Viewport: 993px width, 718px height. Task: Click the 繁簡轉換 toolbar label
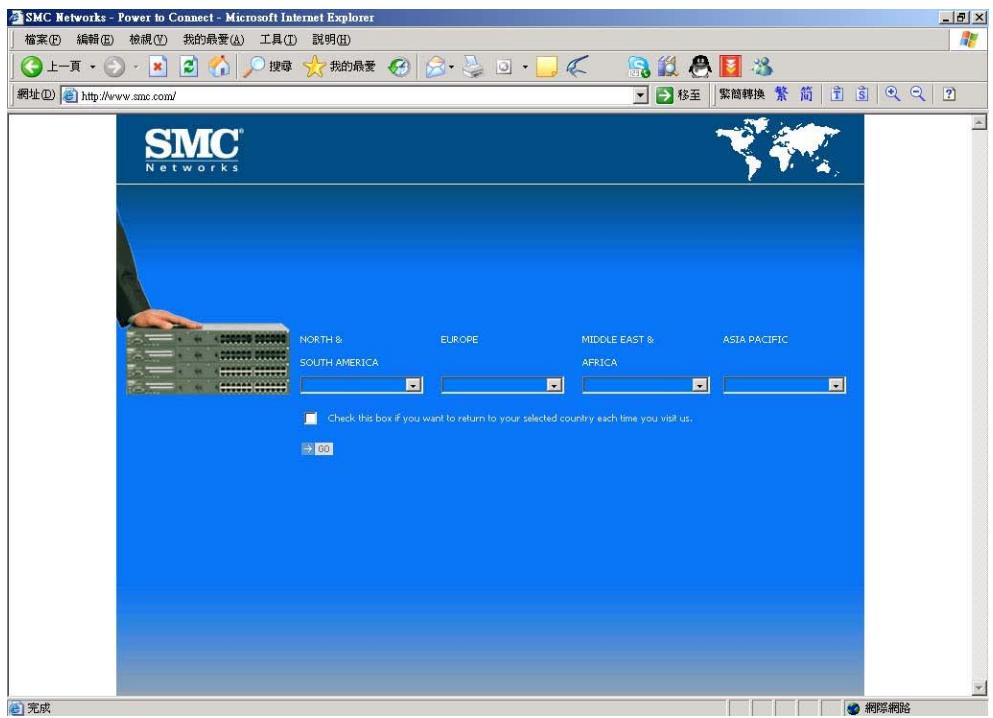(742, 94)
